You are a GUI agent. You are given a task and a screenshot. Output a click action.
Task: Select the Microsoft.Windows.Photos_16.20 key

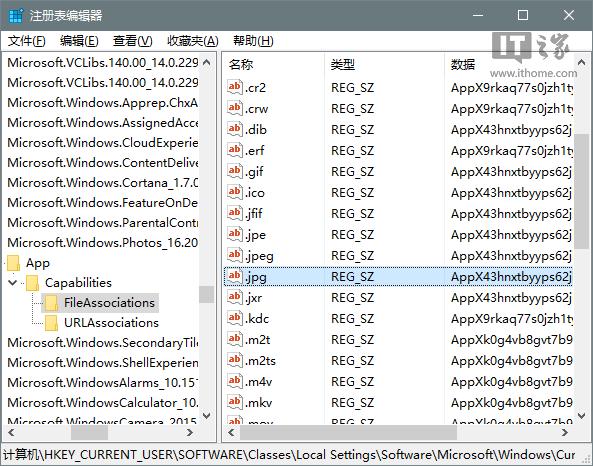coord(102,243)
